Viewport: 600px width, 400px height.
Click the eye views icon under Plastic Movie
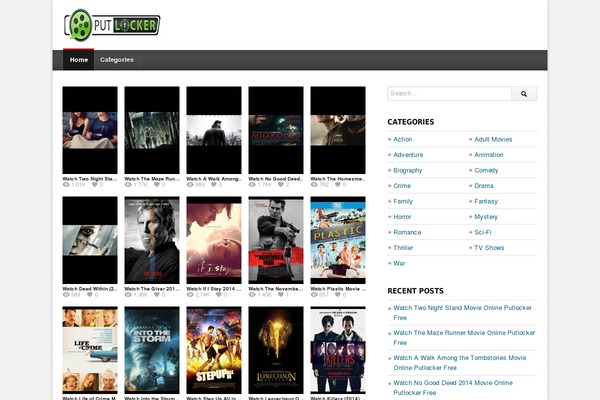[314, 295]
